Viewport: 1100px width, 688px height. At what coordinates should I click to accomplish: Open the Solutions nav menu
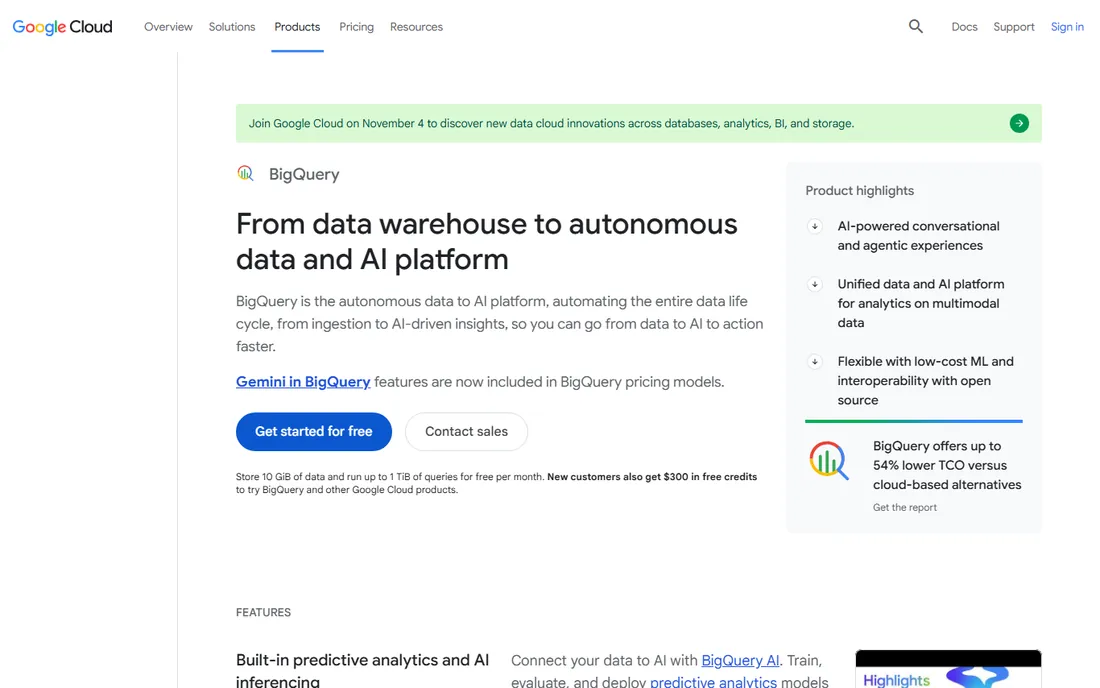click(232, 27)
